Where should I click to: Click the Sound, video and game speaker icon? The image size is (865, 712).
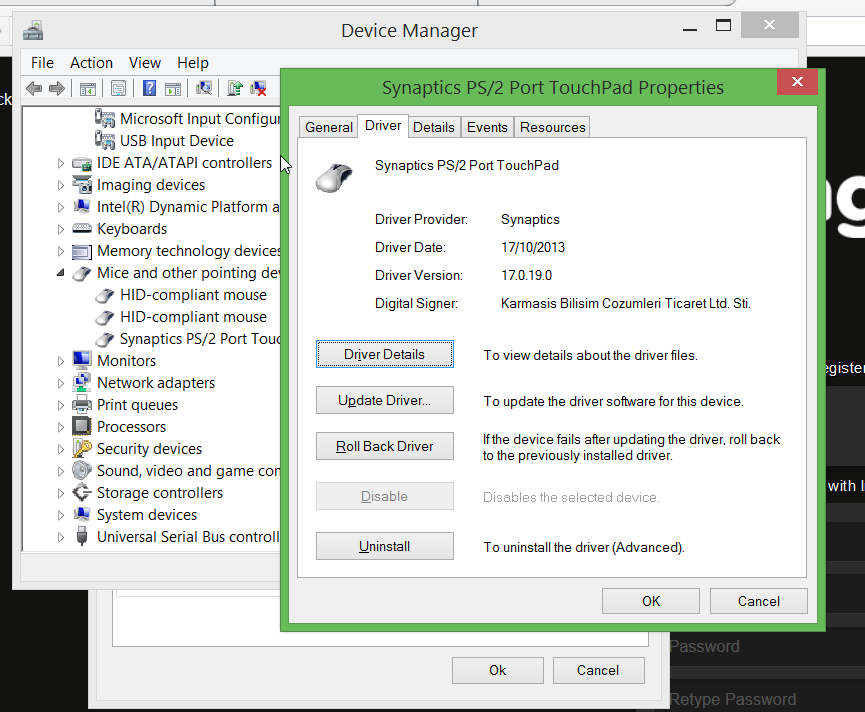tap(82, 470)
